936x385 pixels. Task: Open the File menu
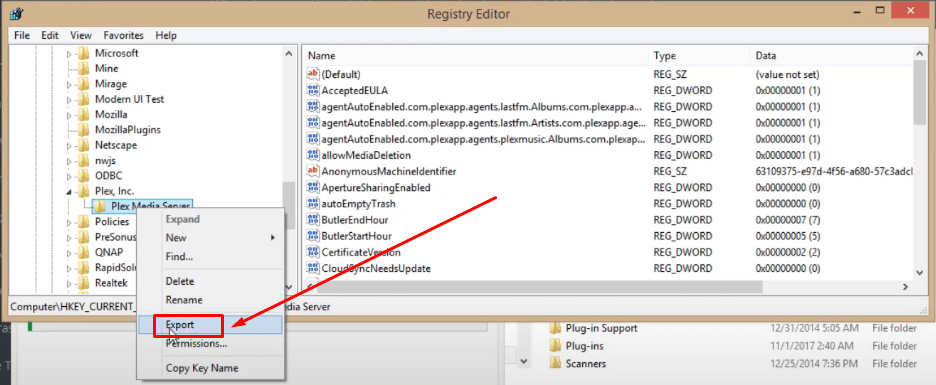[21, 35]
